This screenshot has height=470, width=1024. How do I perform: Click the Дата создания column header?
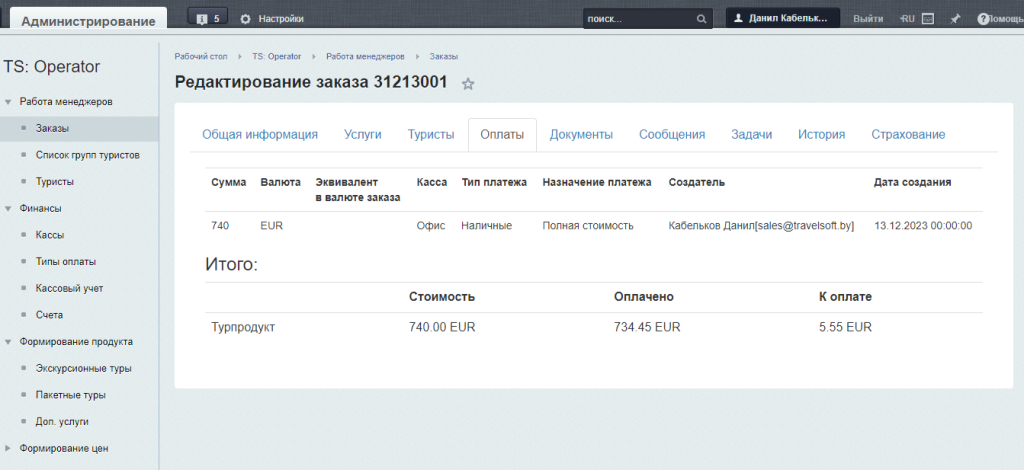pos(912,183)
